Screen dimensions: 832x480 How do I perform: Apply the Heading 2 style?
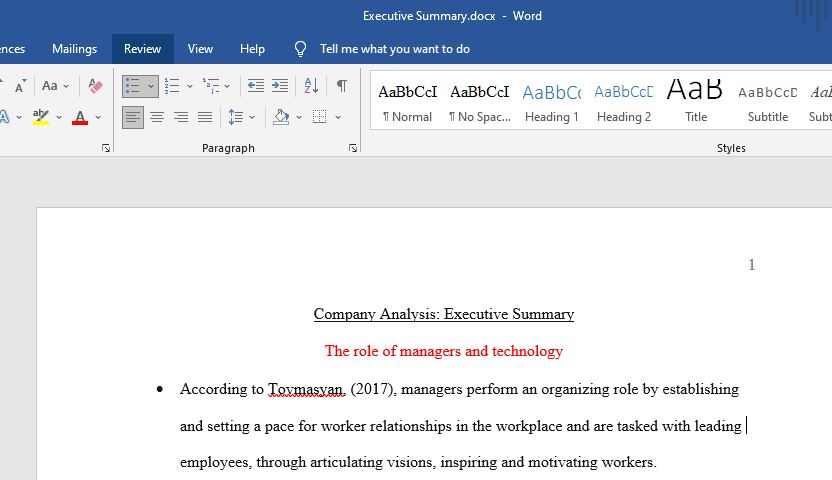click(x=623, y=102)
